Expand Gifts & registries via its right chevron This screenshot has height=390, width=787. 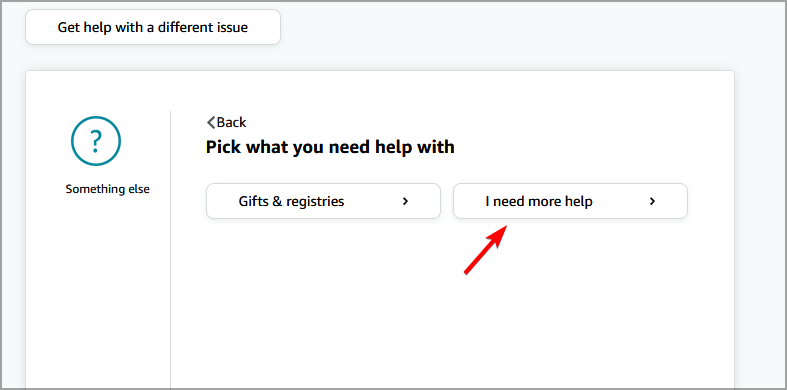point(406,201)
